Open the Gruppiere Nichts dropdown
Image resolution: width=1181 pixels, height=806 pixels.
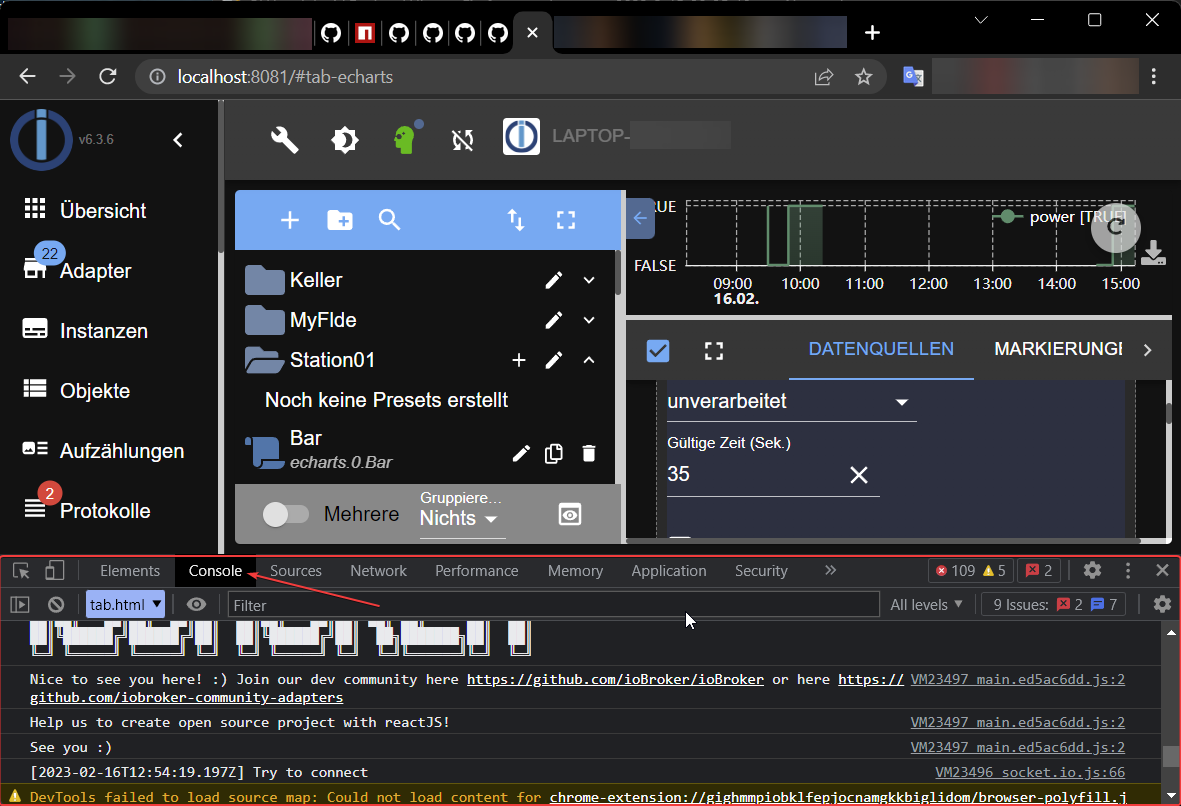pyautogui.click(x=462, y=518)
